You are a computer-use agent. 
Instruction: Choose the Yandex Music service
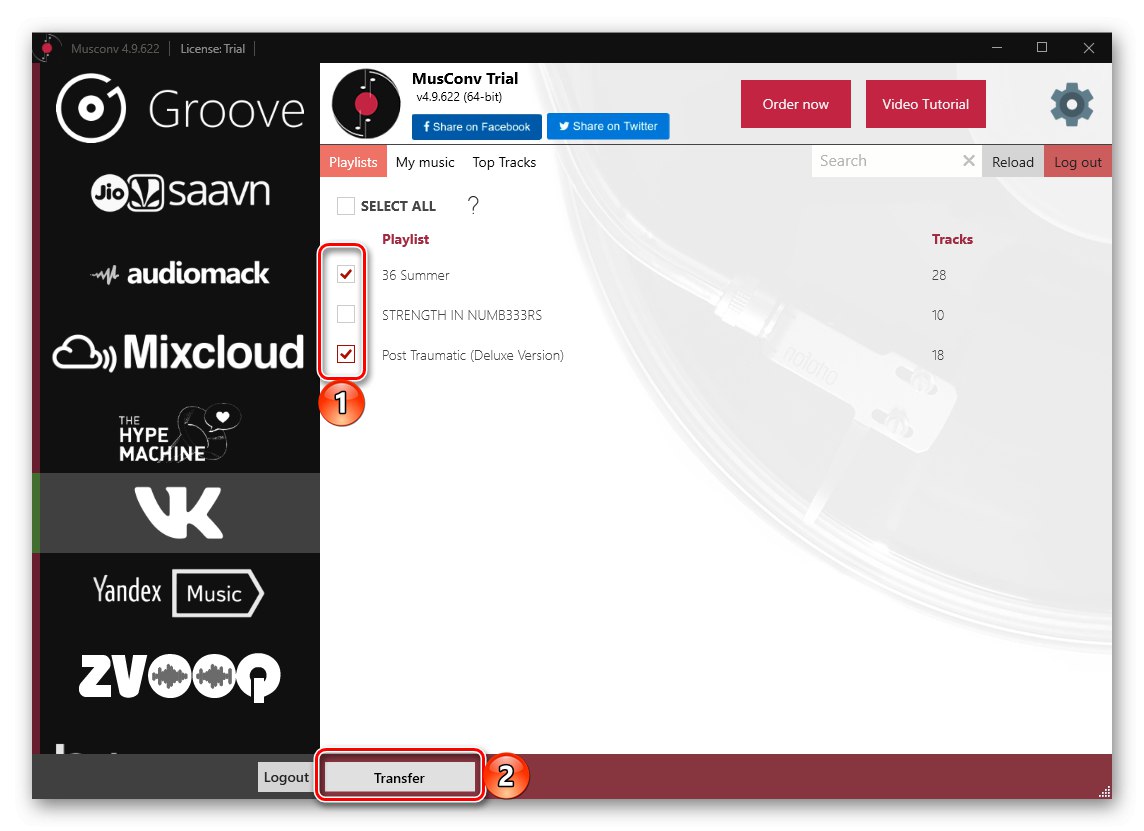[x=178, y=592]
